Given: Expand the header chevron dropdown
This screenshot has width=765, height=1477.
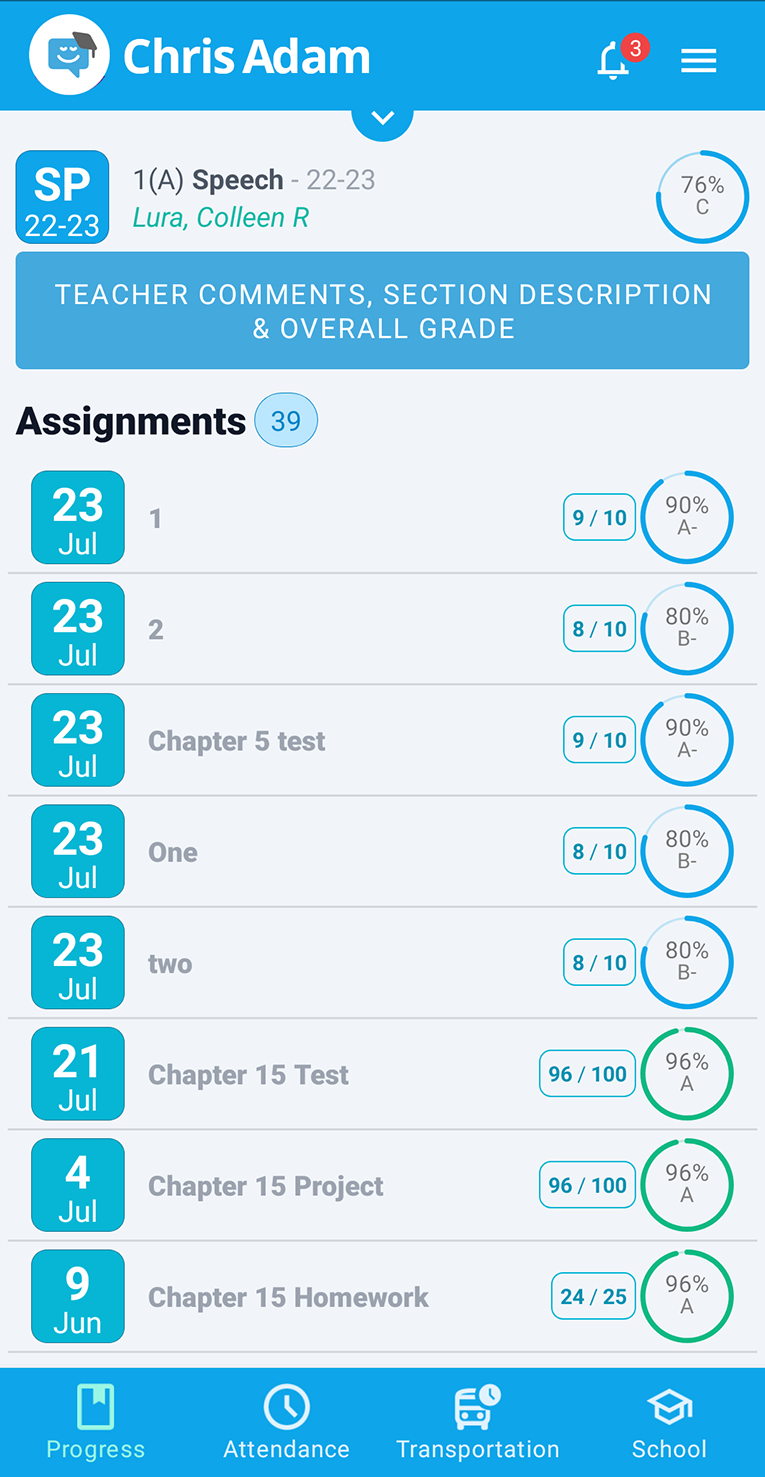Looking at the screenshot, I should point(382,119).
